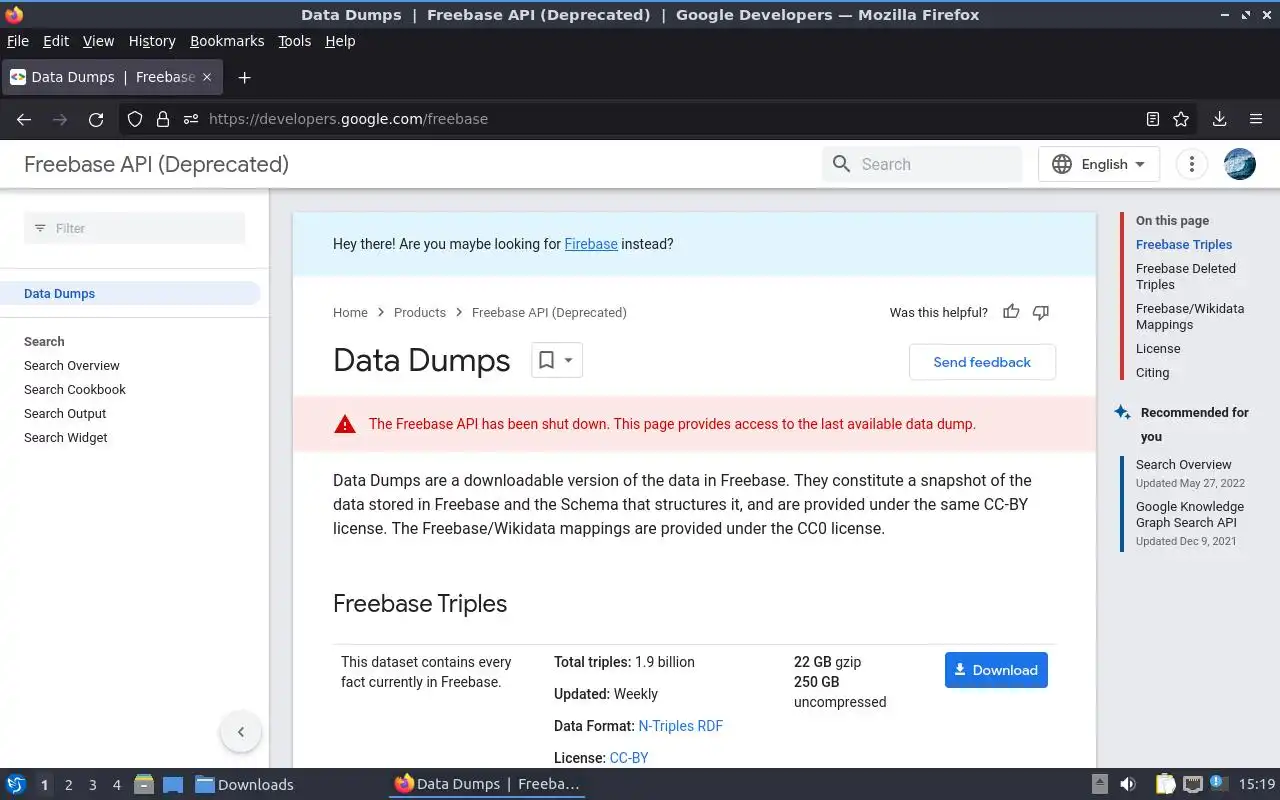Mark page helpful with thumbs up
The width and height of the screenshot is (1280, 800).
point(1011,312)
